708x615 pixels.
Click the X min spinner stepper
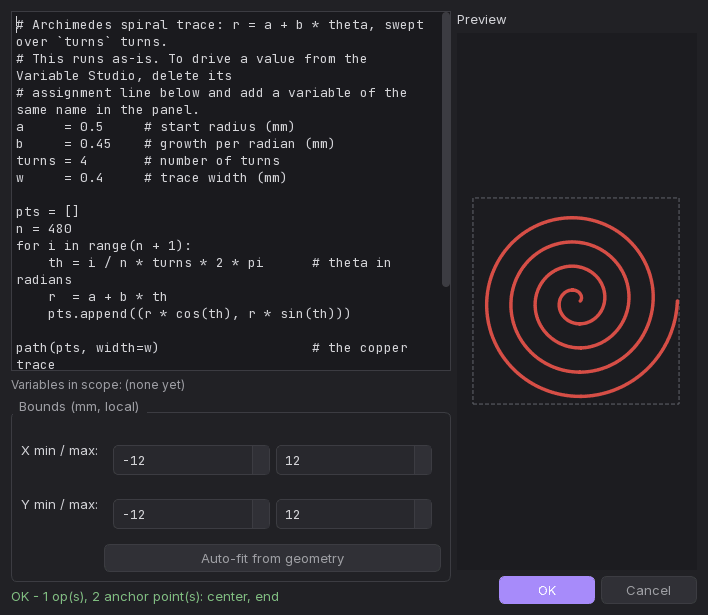coord(261,460)
